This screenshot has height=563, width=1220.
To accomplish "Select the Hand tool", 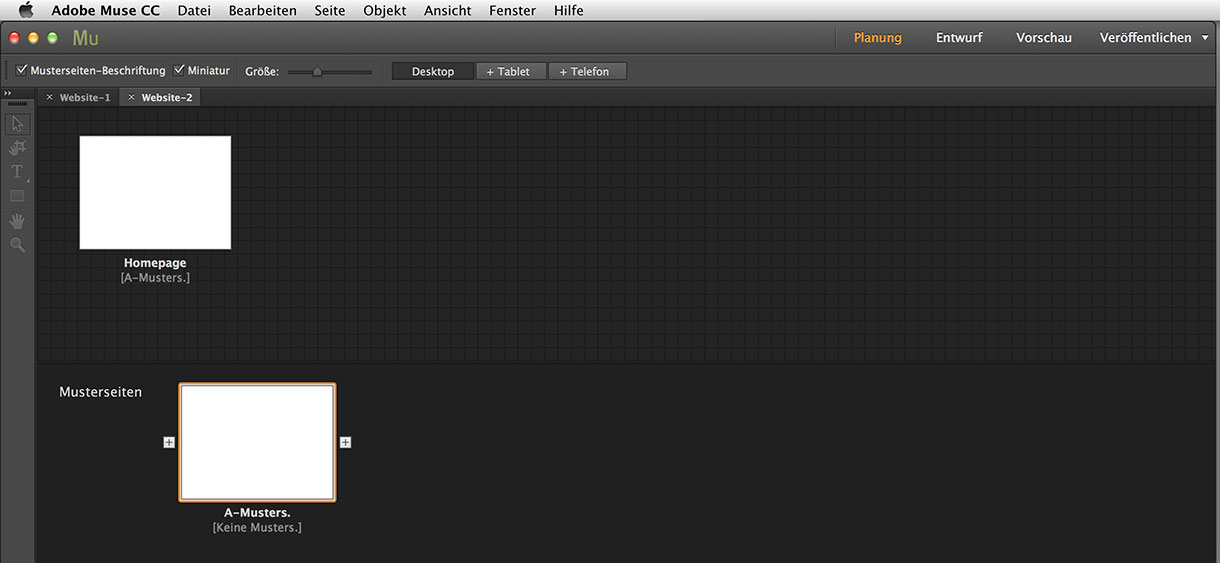I will 17,220.
